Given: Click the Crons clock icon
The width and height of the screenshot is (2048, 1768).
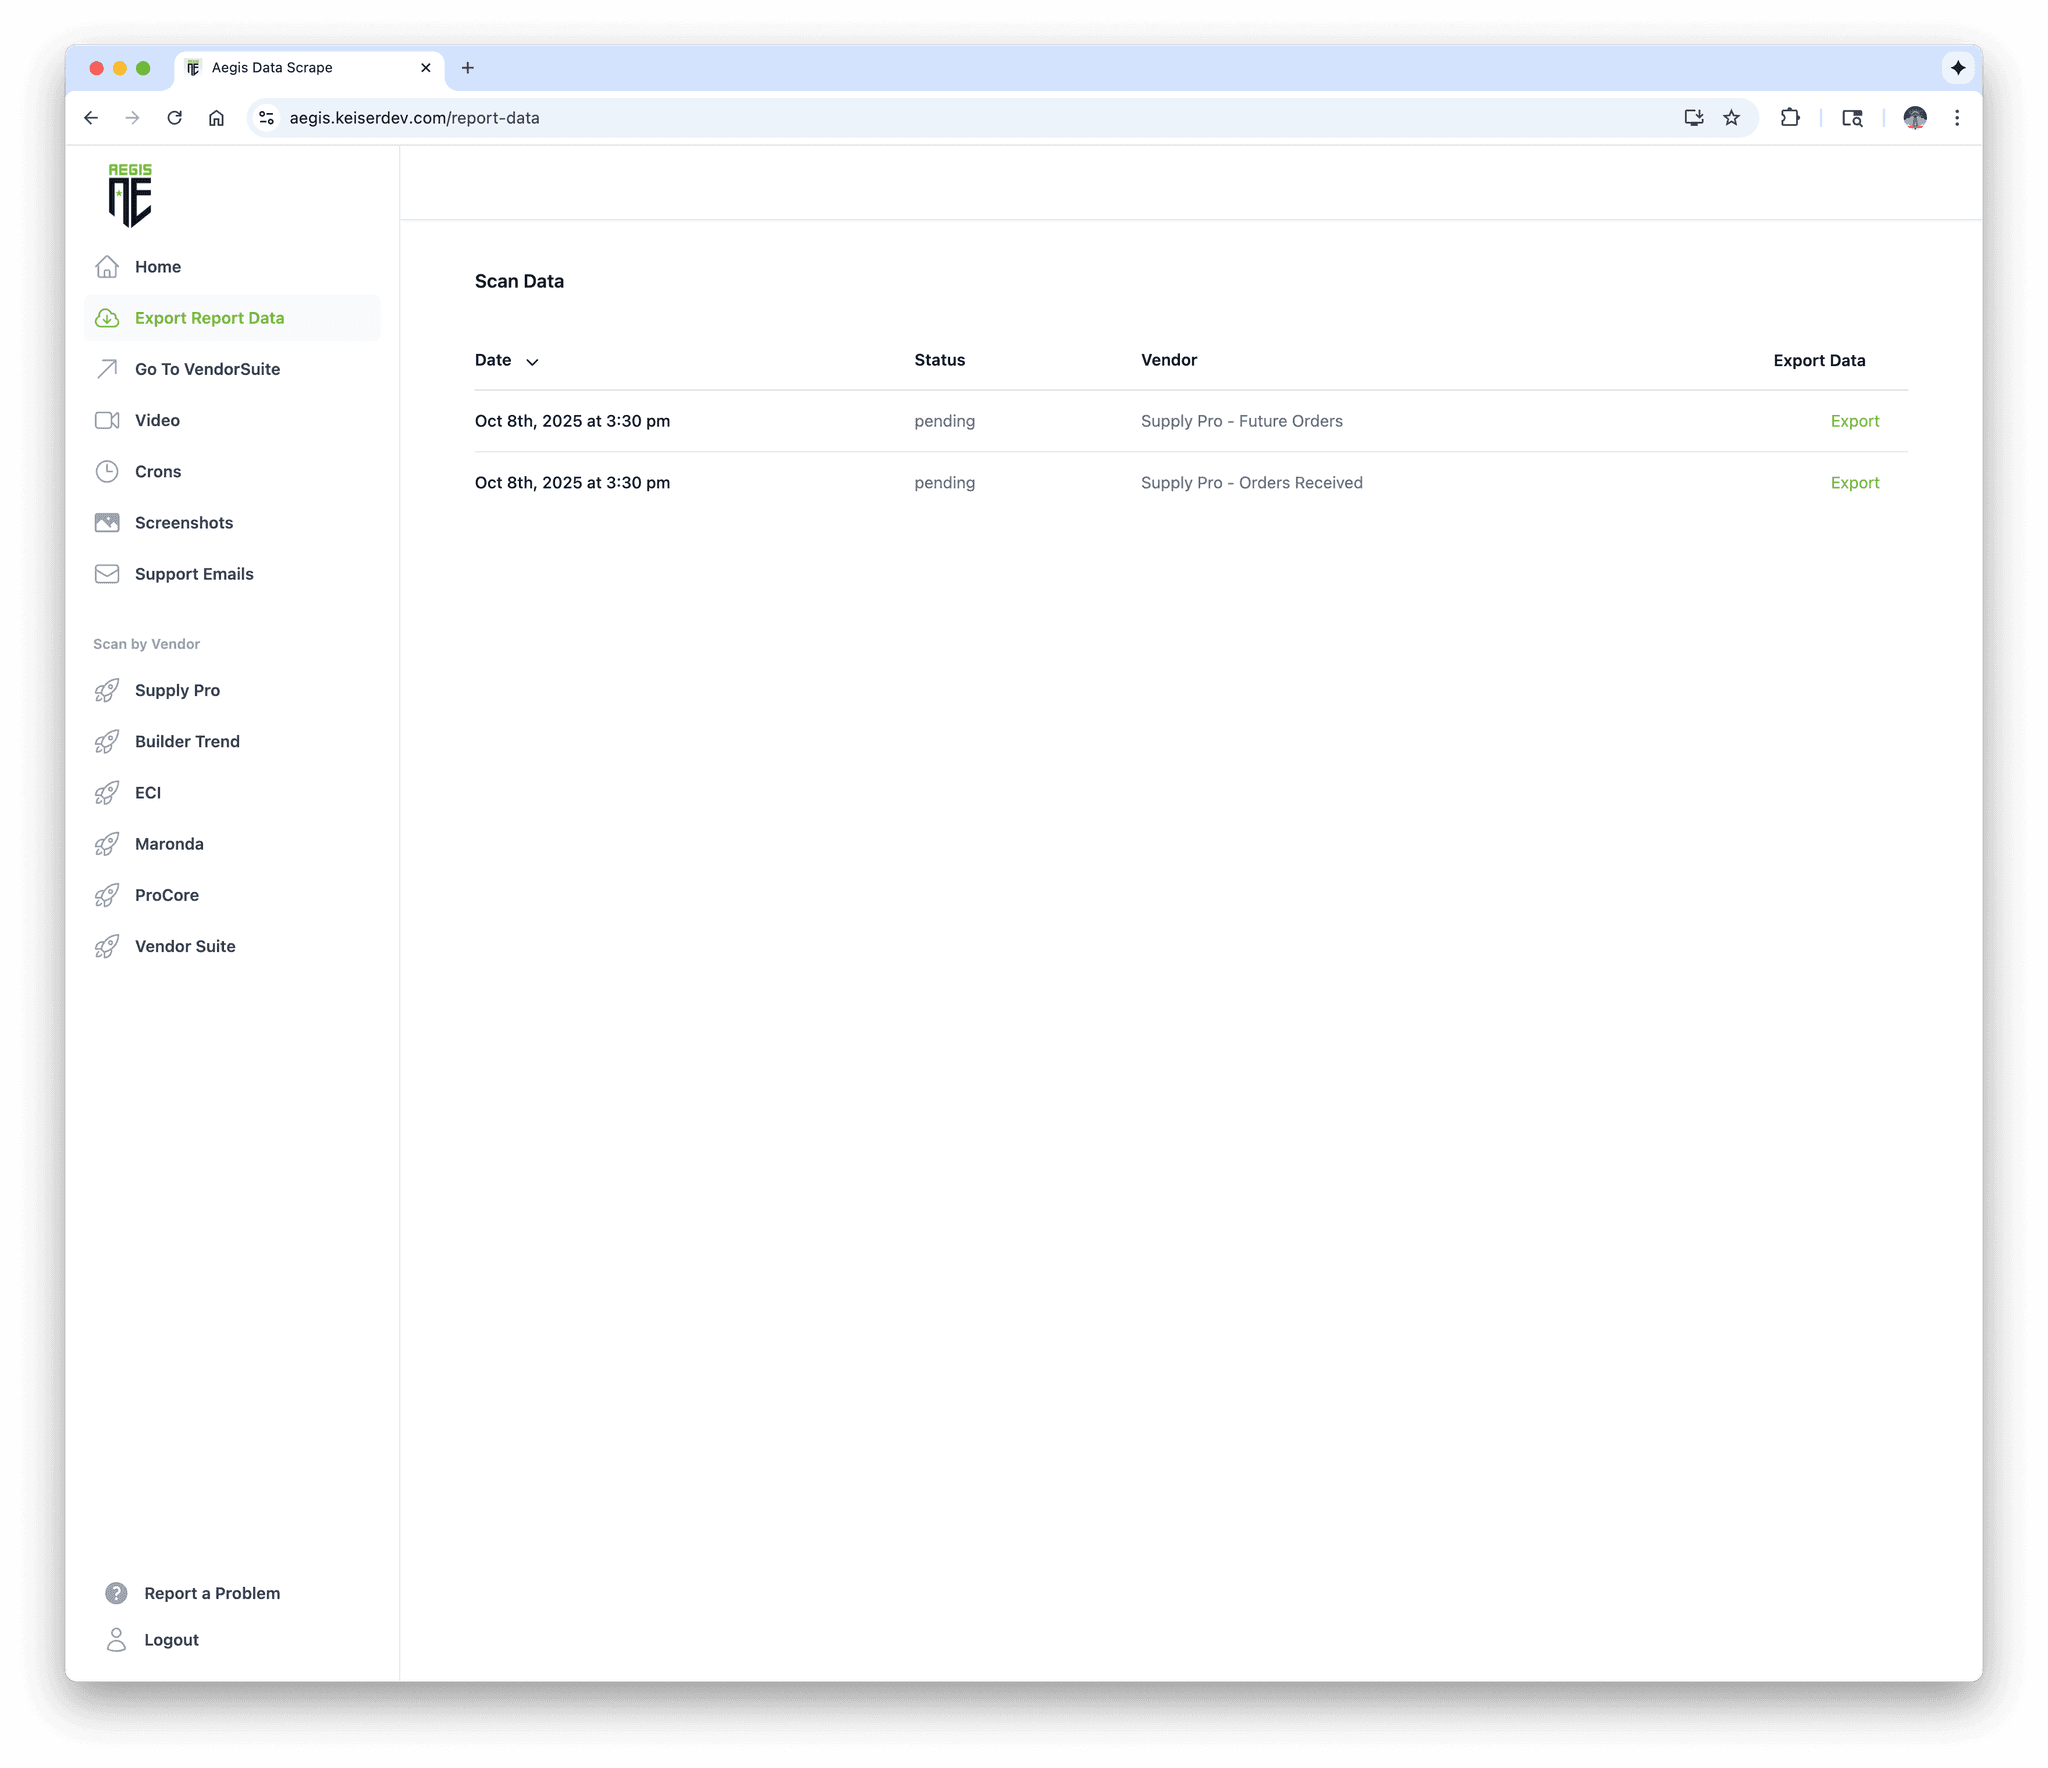Looking at the screenshot, I should point(108,471).
